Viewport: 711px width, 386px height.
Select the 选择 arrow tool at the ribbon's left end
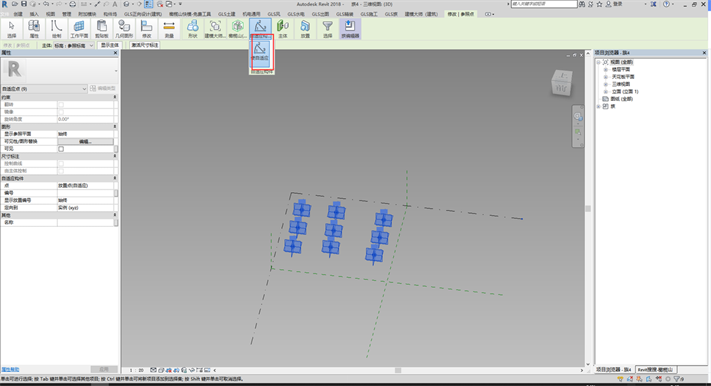12,29
